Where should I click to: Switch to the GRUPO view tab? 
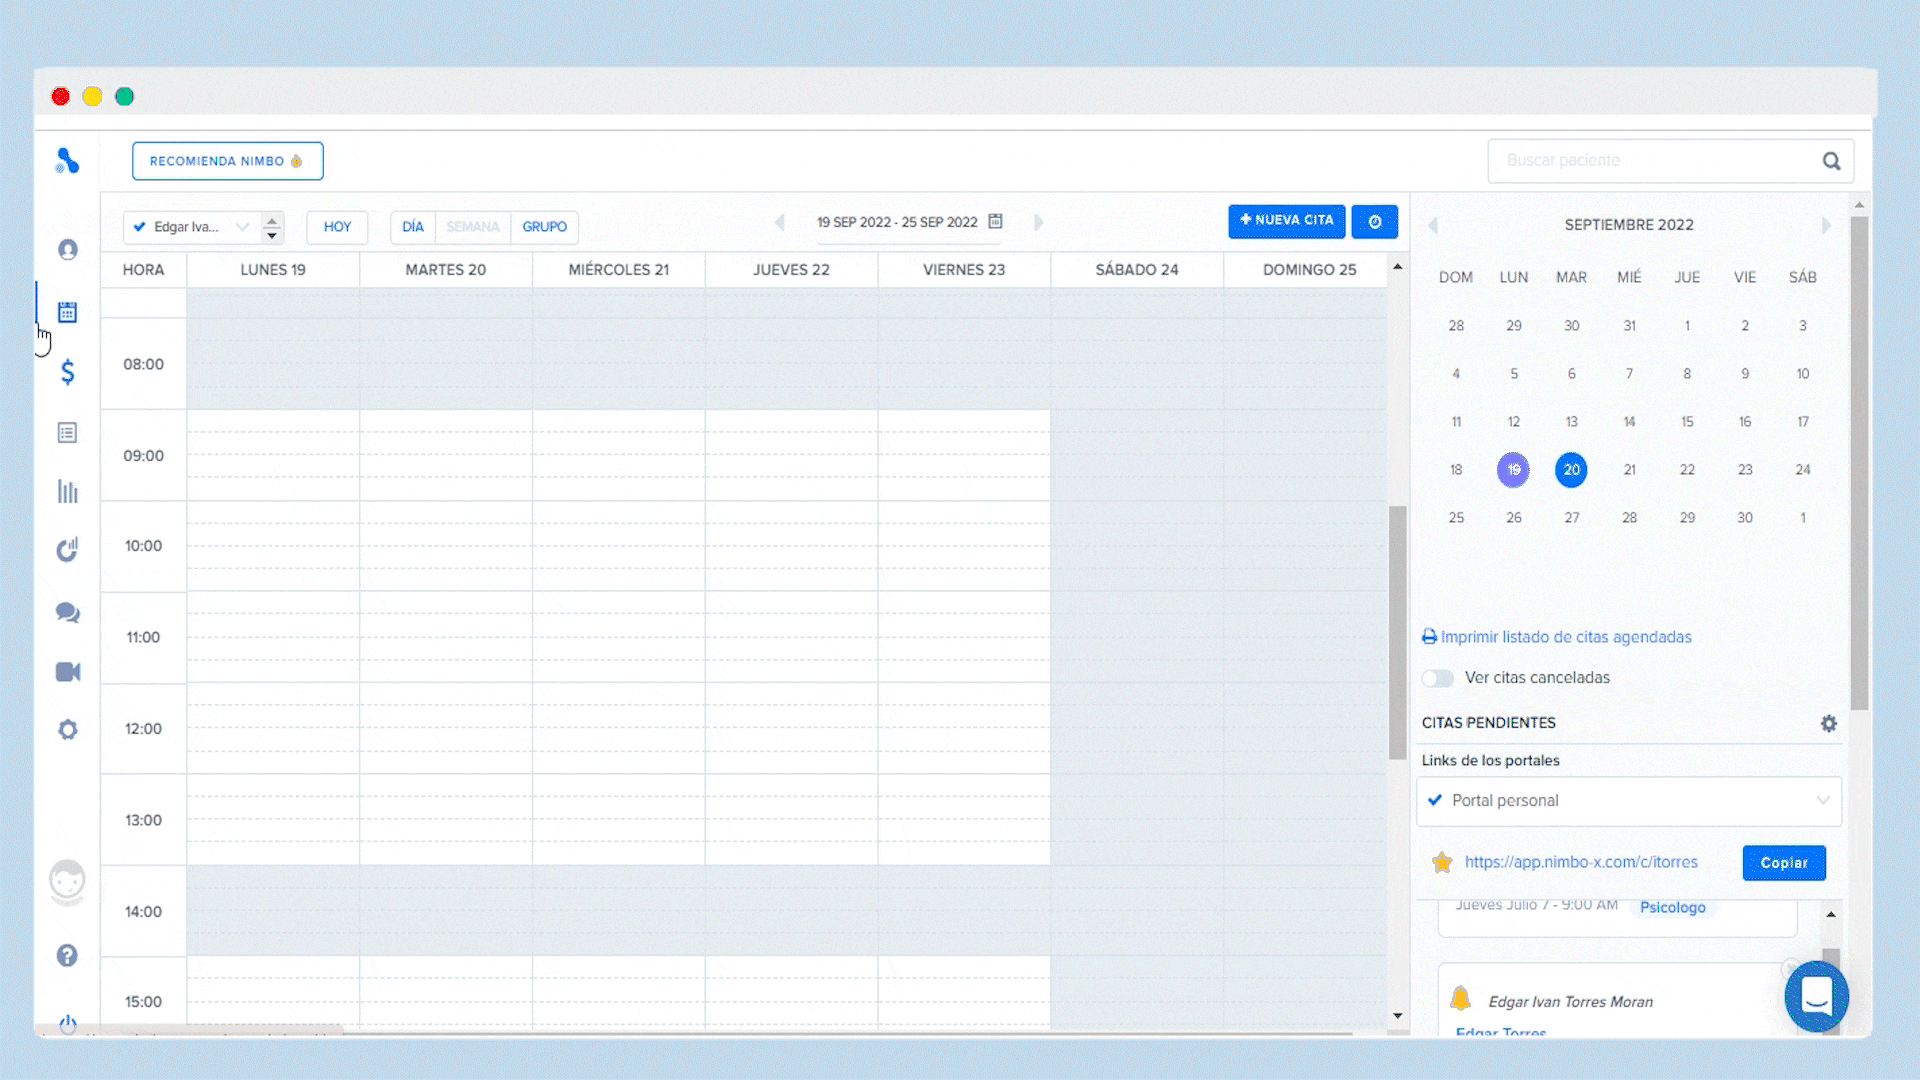coord(543,227)
